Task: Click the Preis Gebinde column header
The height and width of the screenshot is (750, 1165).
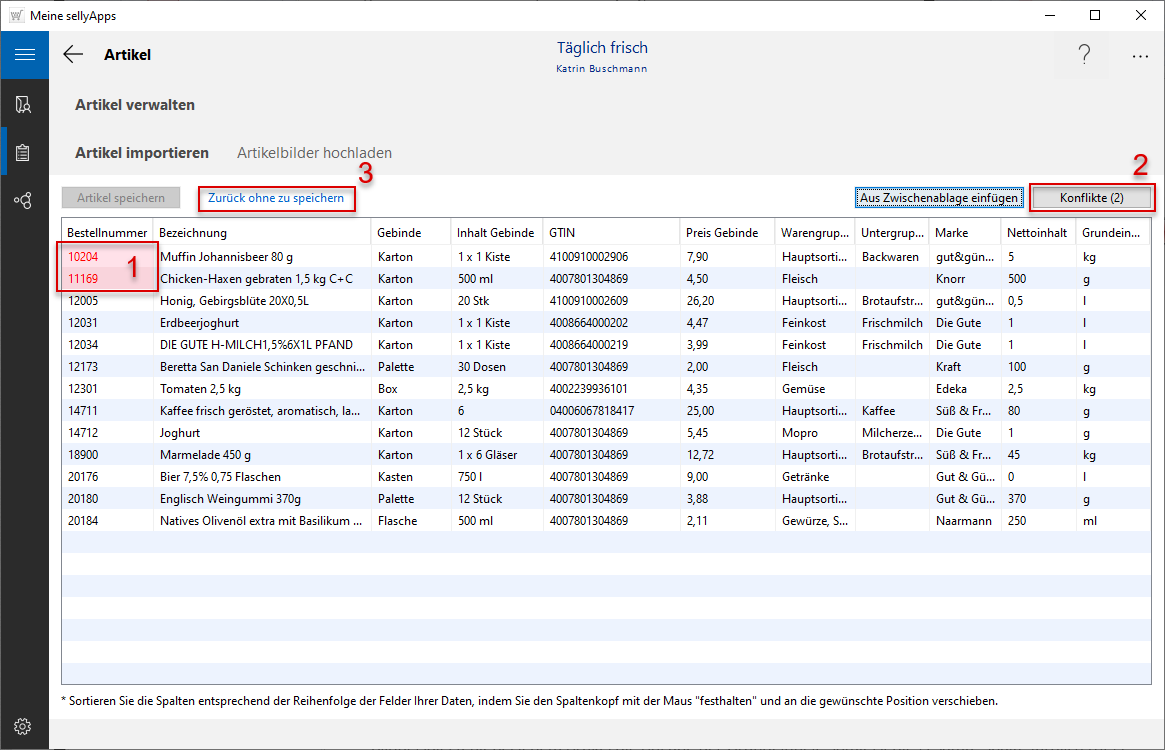Action: click(723, 233)
